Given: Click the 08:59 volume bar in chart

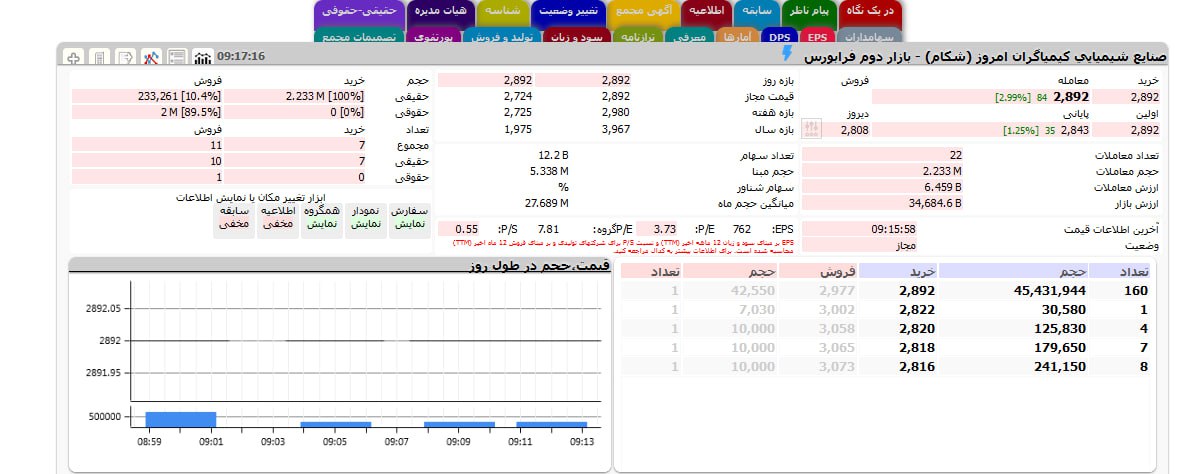Looking at the screenshot, I should [181, 419].
